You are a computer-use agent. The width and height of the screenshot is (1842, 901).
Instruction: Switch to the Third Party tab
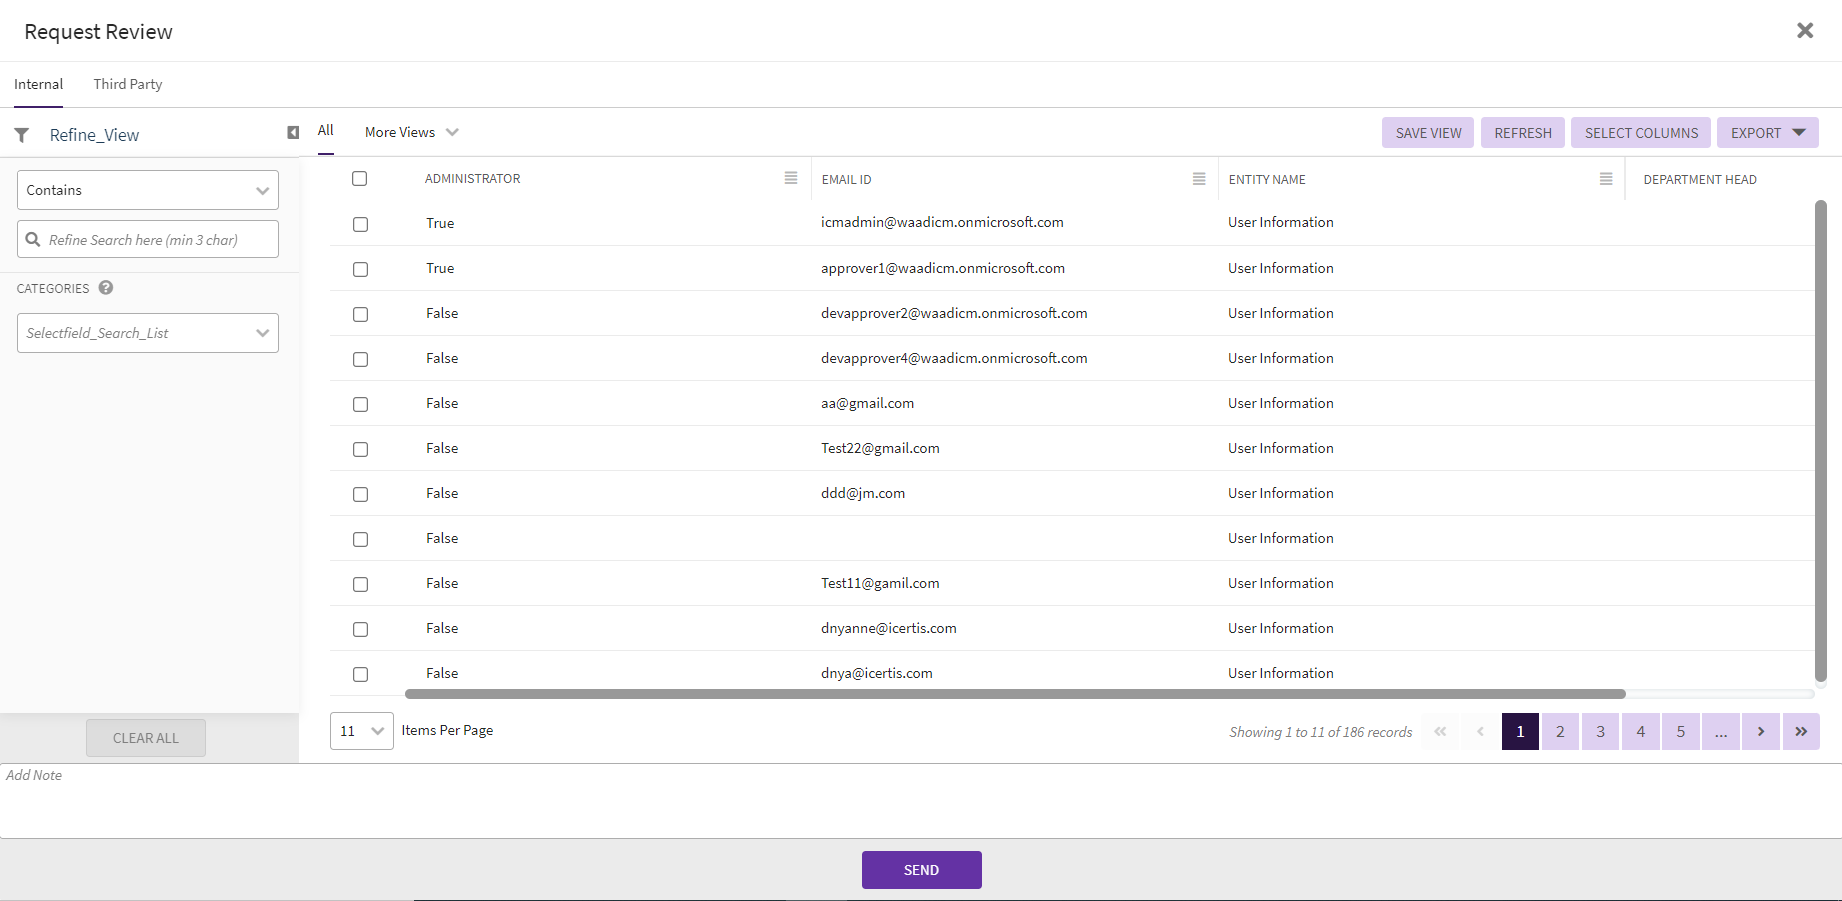pos(128,84)
